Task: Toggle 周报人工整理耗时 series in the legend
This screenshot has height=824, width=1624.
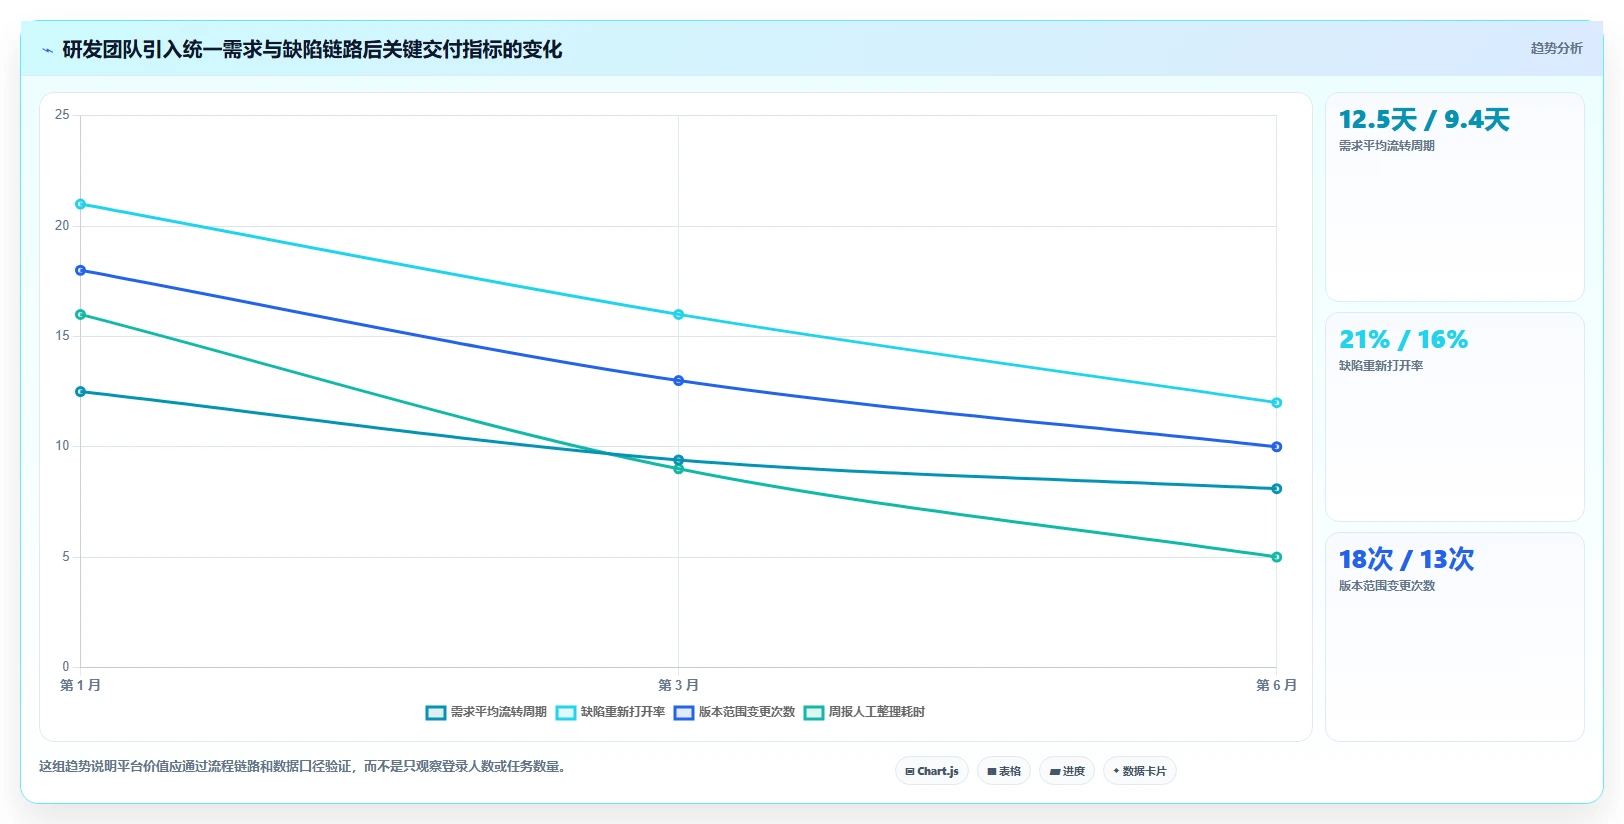Action: 864,712
